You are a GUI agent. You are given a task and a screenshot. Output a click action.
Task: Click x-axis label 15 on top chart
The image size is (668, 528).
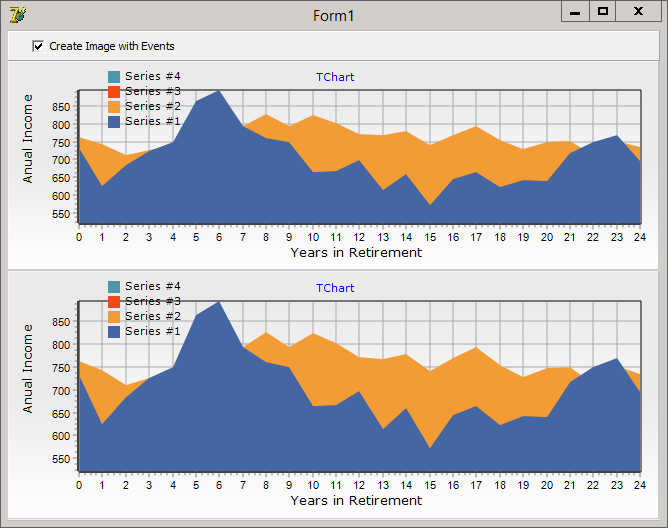pos(430,237)
